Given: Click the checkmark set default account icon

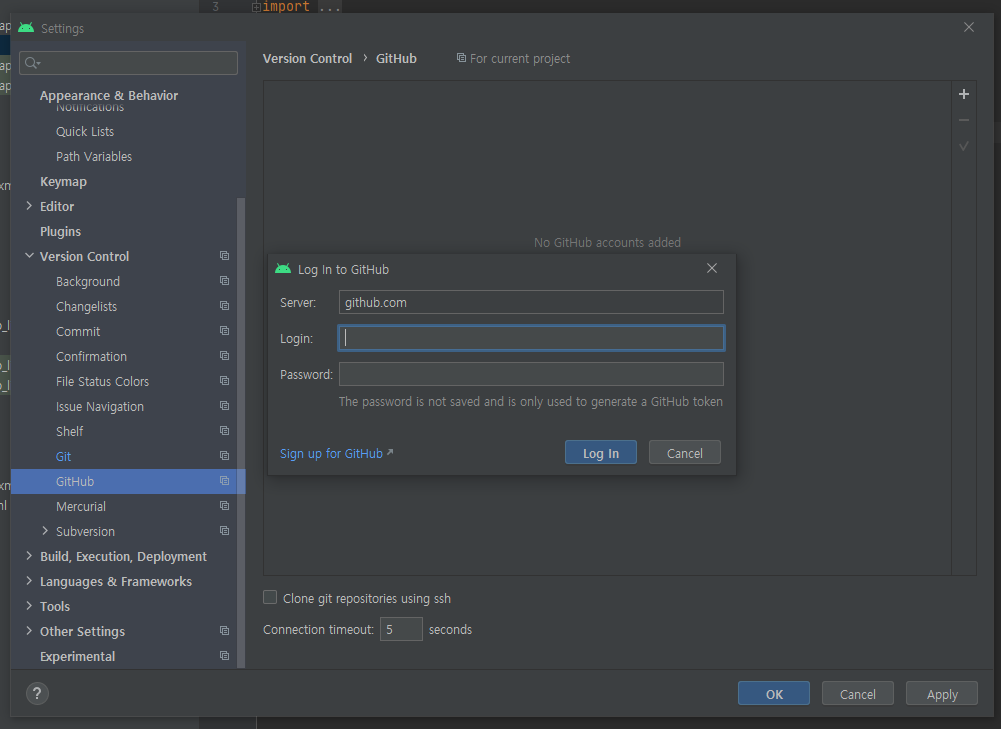Looking at the screenshot, I should [x=964, y=146].
